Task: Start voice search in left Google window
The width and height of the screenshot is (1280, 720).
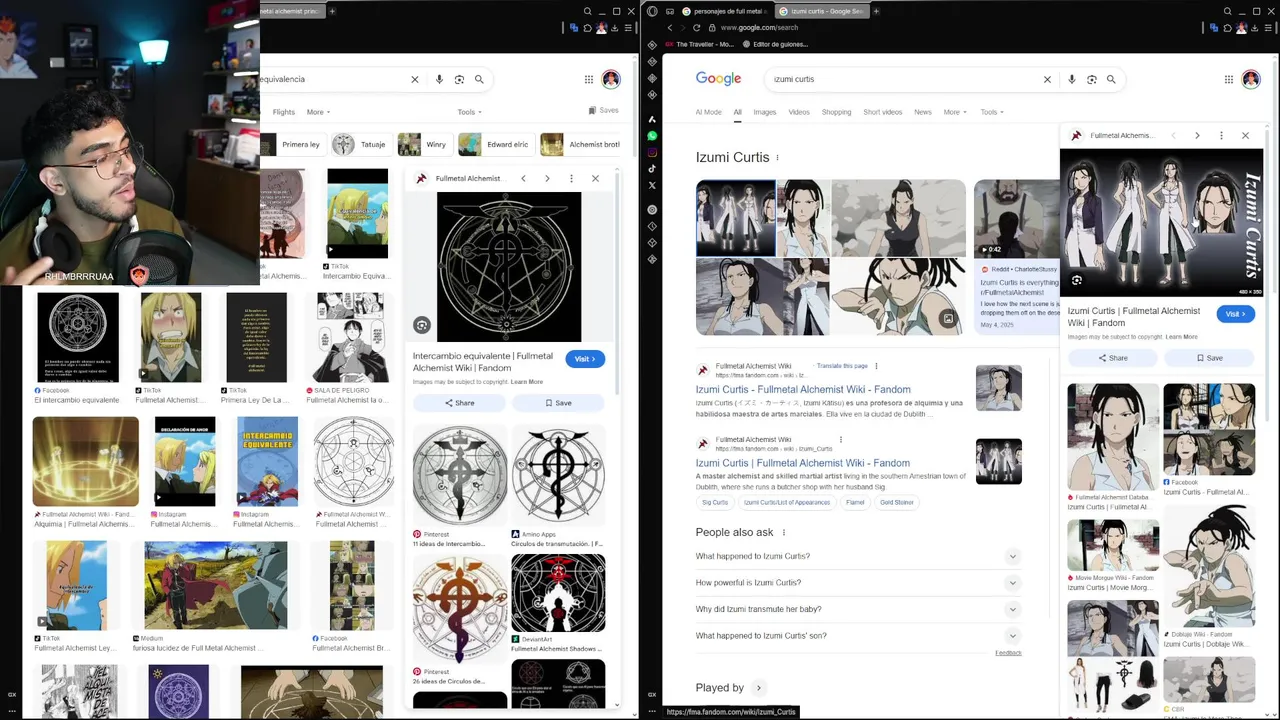Action: 439,79
